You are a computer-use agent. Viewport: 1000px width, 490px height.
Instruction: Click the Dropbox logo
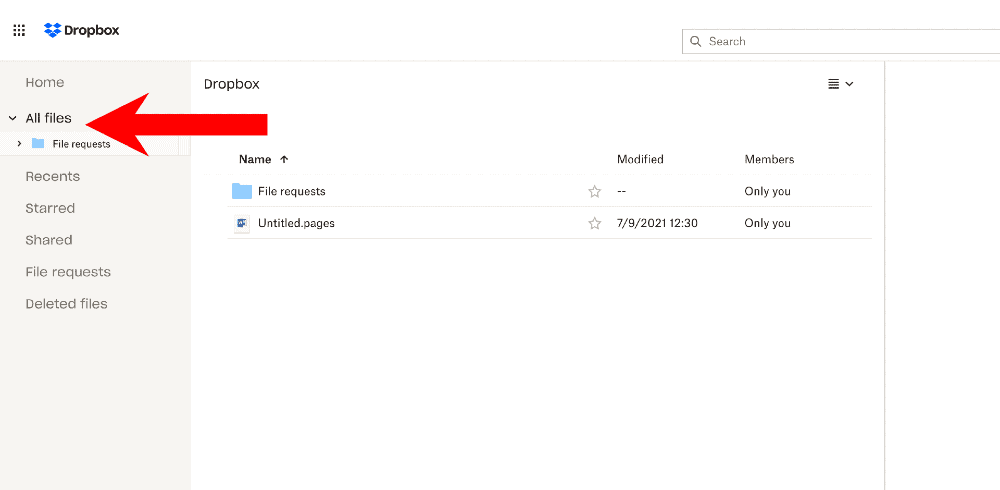tap(82, 30)
